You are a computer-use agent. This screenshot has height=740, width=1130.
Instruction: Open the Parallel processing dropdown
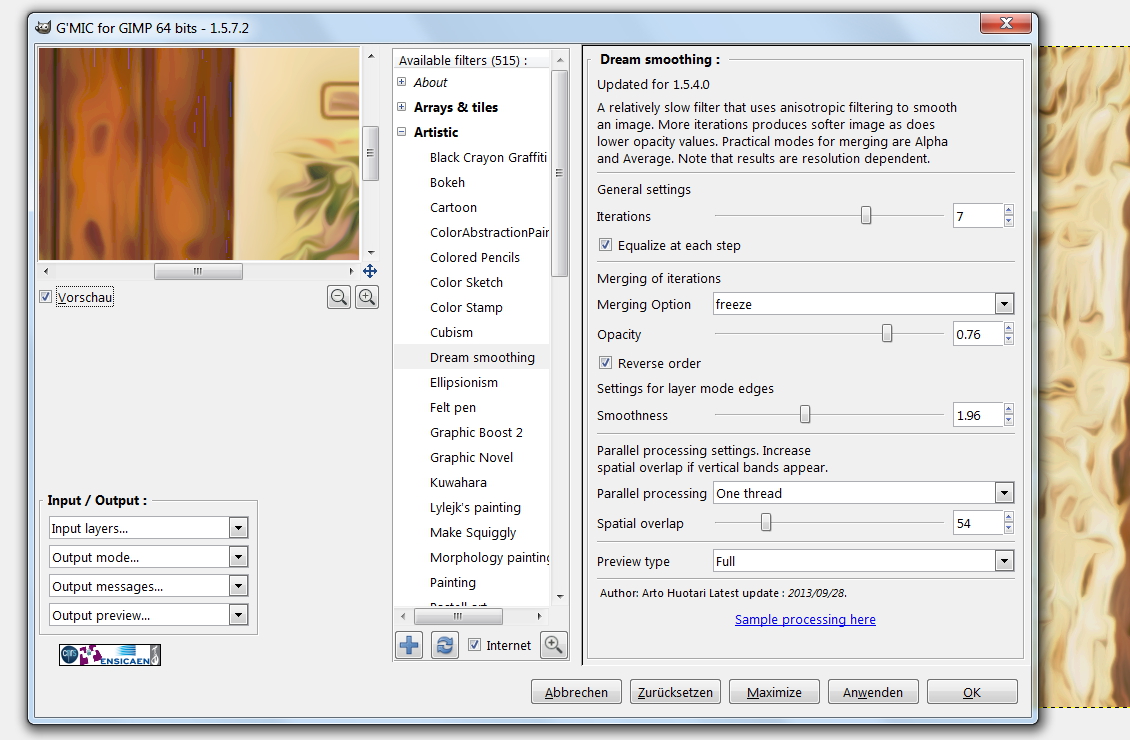click(863, 493)
